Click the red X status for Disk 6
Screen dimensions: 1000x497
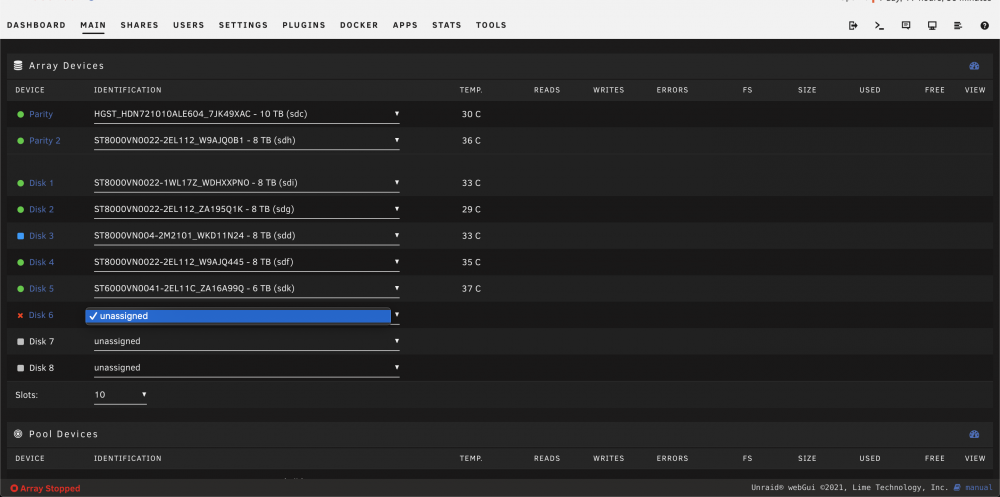coord(20,315)
